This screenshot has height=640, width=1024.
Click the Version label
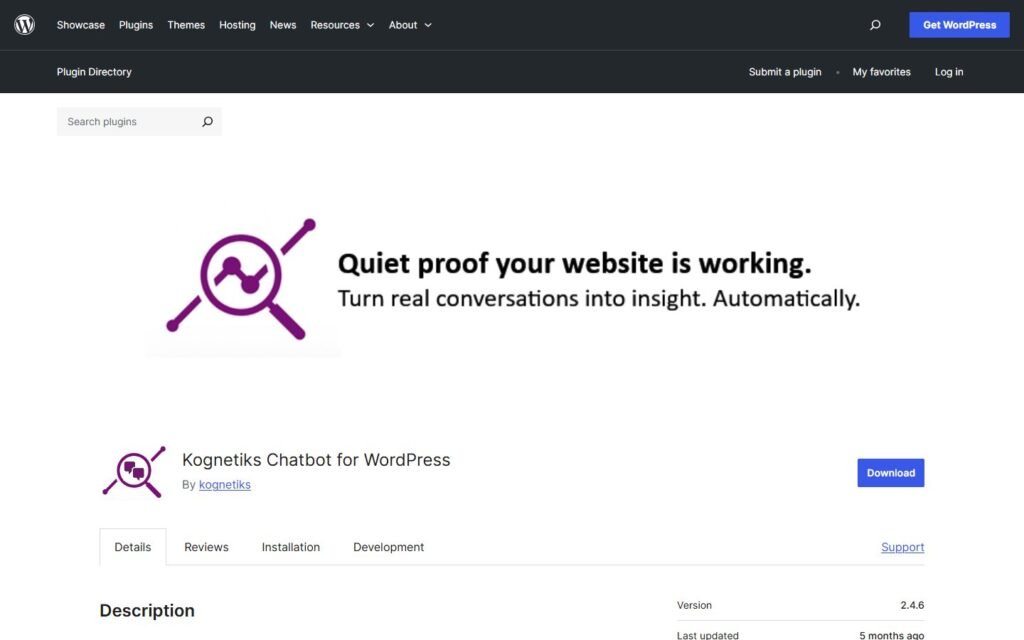694,605
